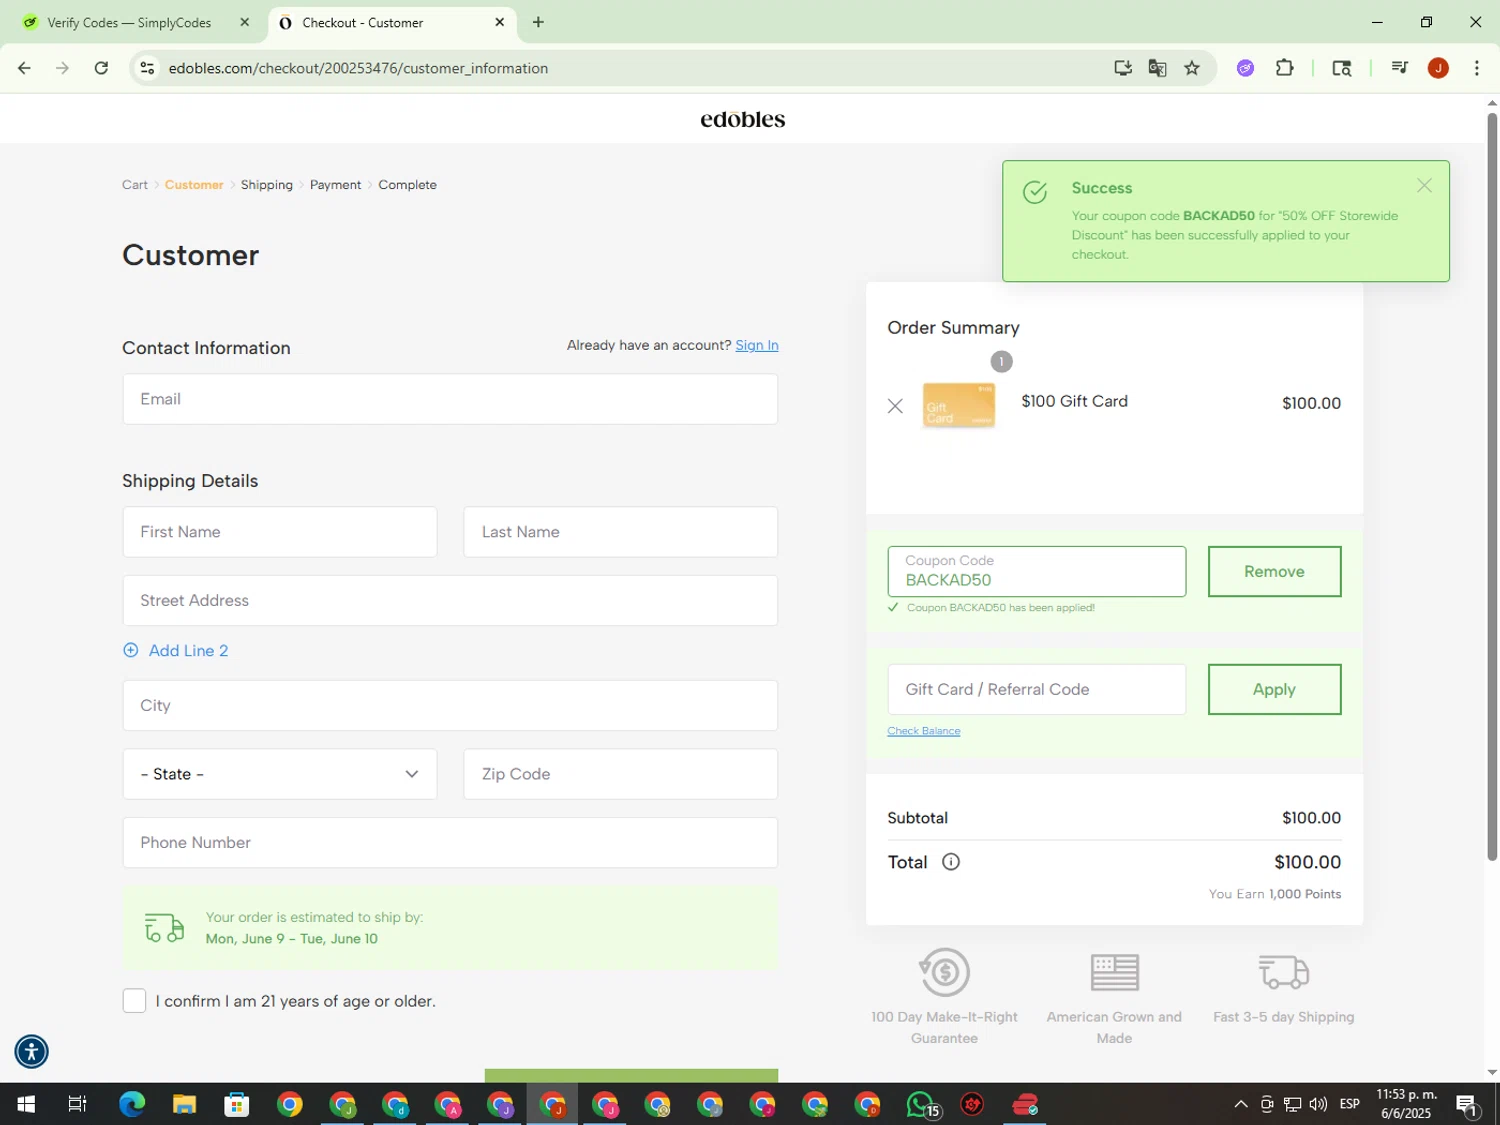Confirm I am 21 years or older
1500x1125 pixels.
click(x=134, y=1001)
